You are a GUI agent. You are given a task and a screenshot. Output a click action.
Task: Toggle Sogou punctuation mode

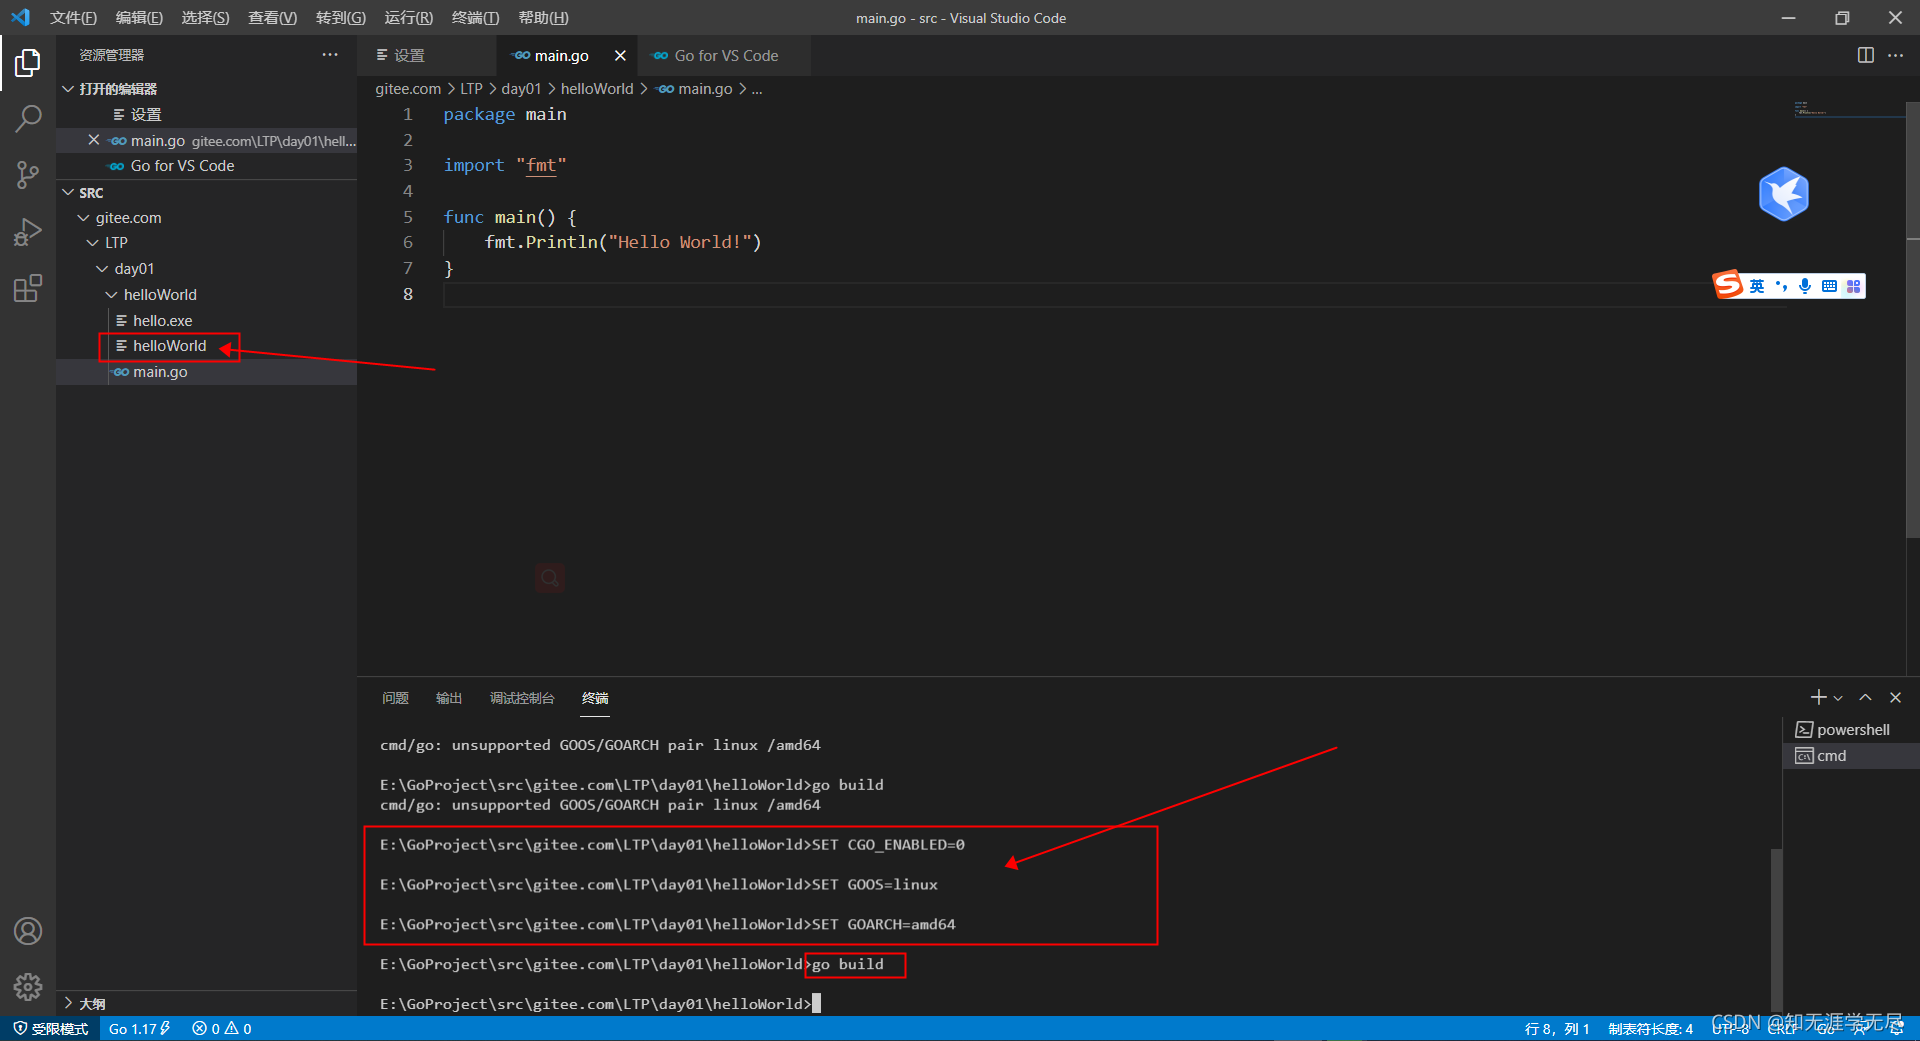(x=1781, y=286)
